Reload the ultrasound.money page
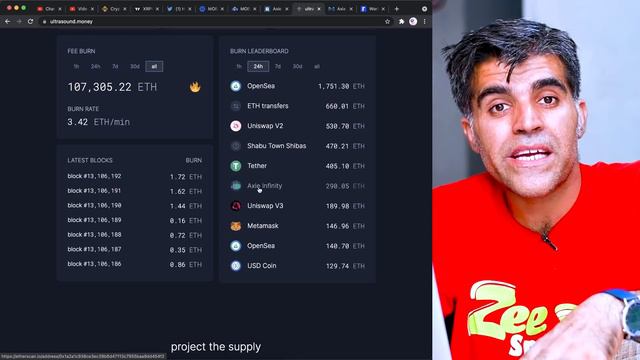This screenshot has height=360, width=640. click(30, 21)
